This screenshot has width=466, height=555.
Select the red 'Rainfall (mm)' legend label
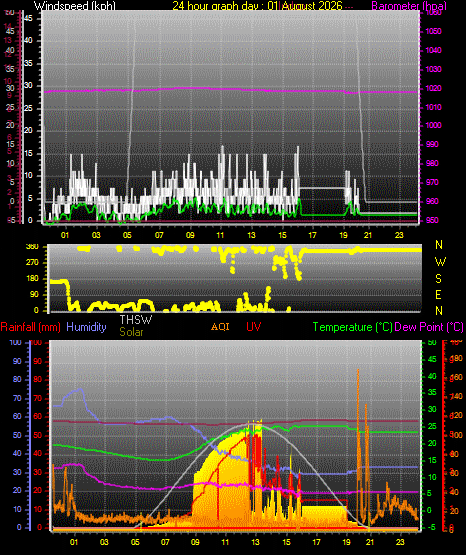pyautogui.click(x=30, y=327)
